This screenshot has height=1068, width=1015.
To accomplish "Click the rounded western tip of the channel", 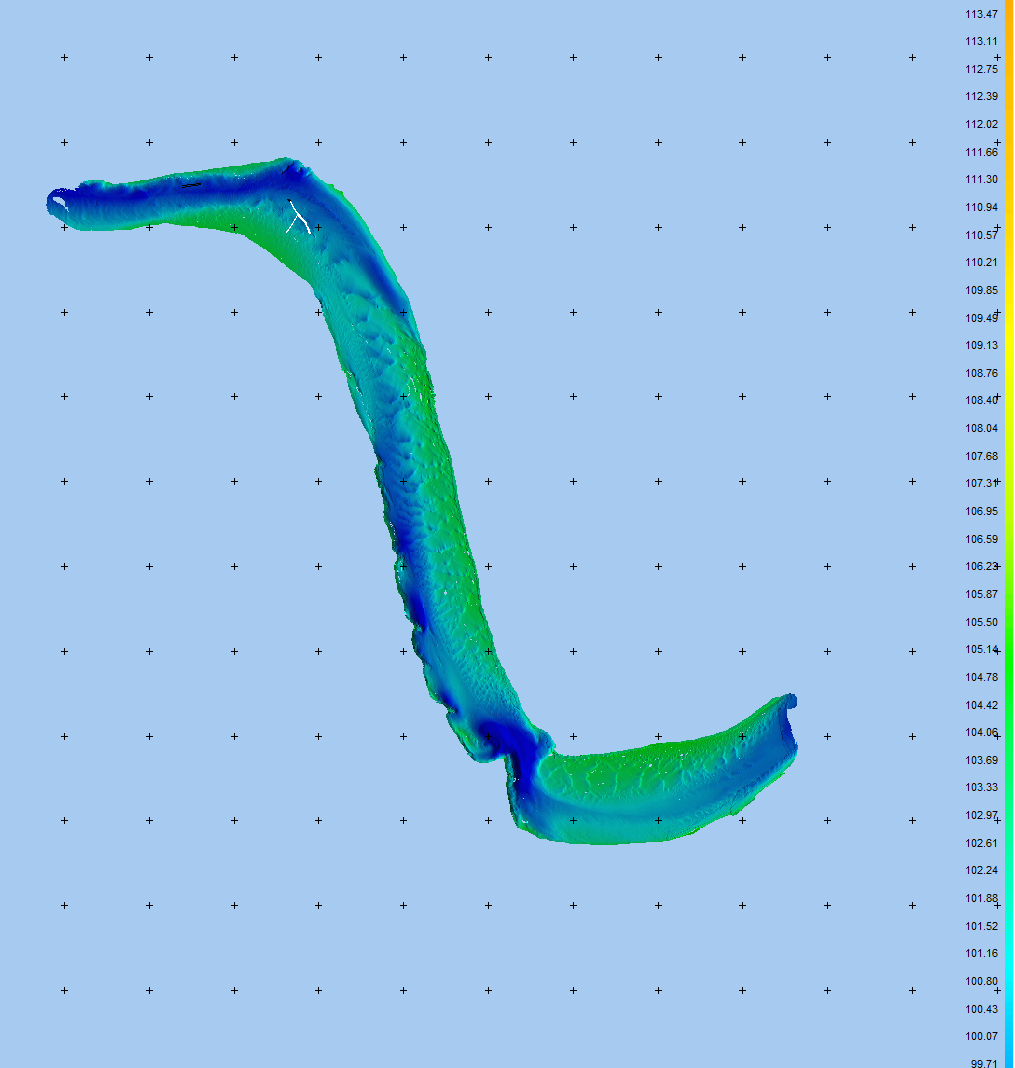I will [x=56, y=203].
